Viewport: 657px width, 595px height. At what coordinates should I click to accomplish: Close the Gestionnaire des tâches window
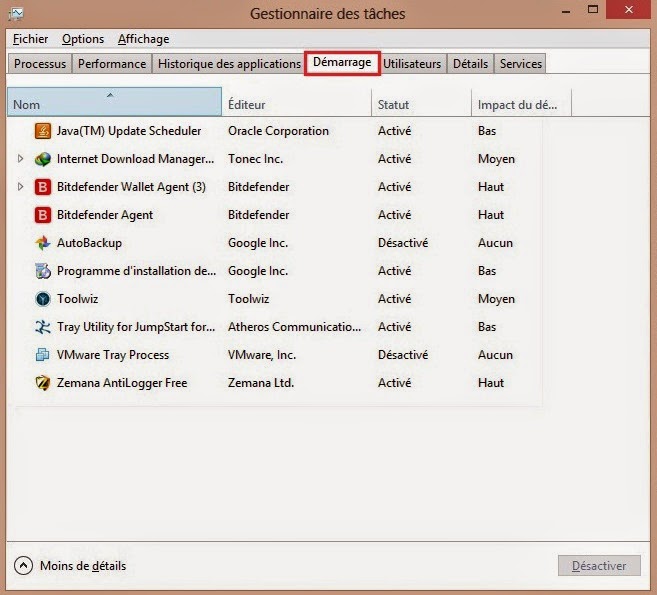(x=629, y=10)
